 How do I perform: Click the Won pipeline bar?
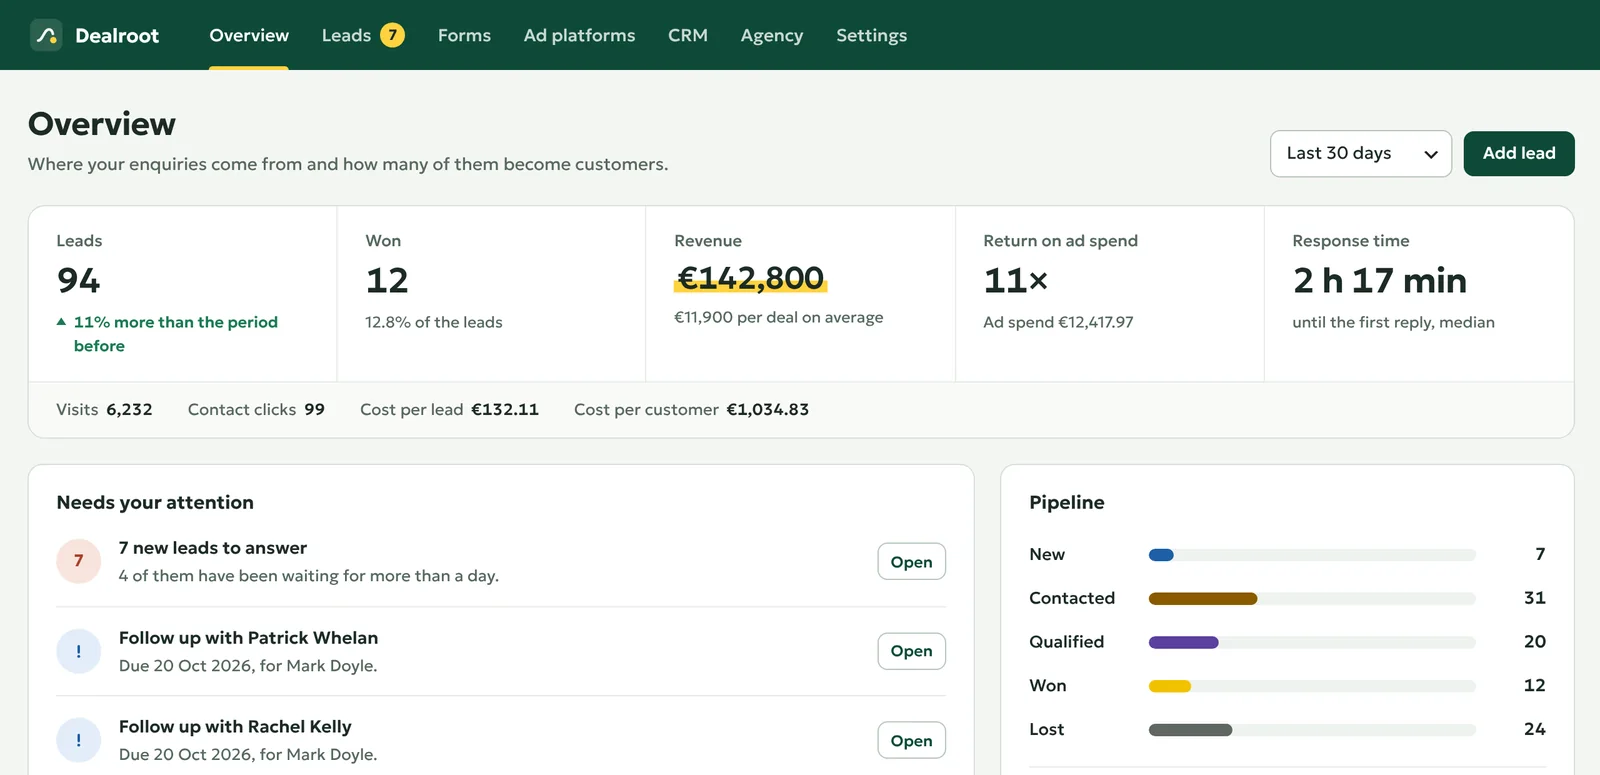(1312, 686)
